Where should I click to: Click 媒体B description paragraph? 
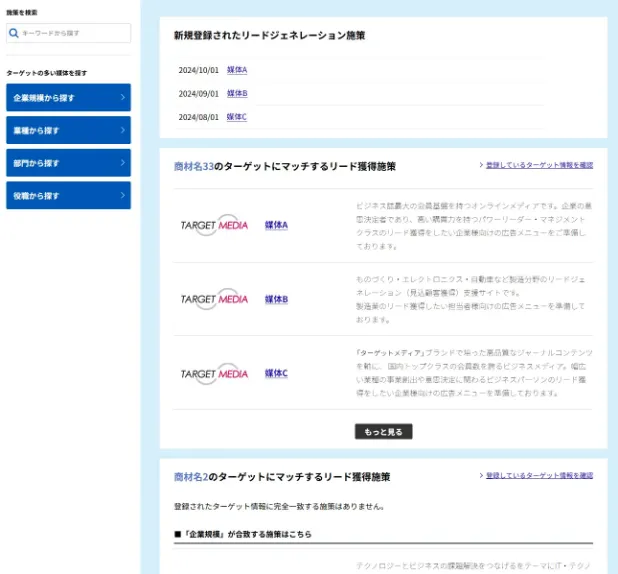[471, 300]
